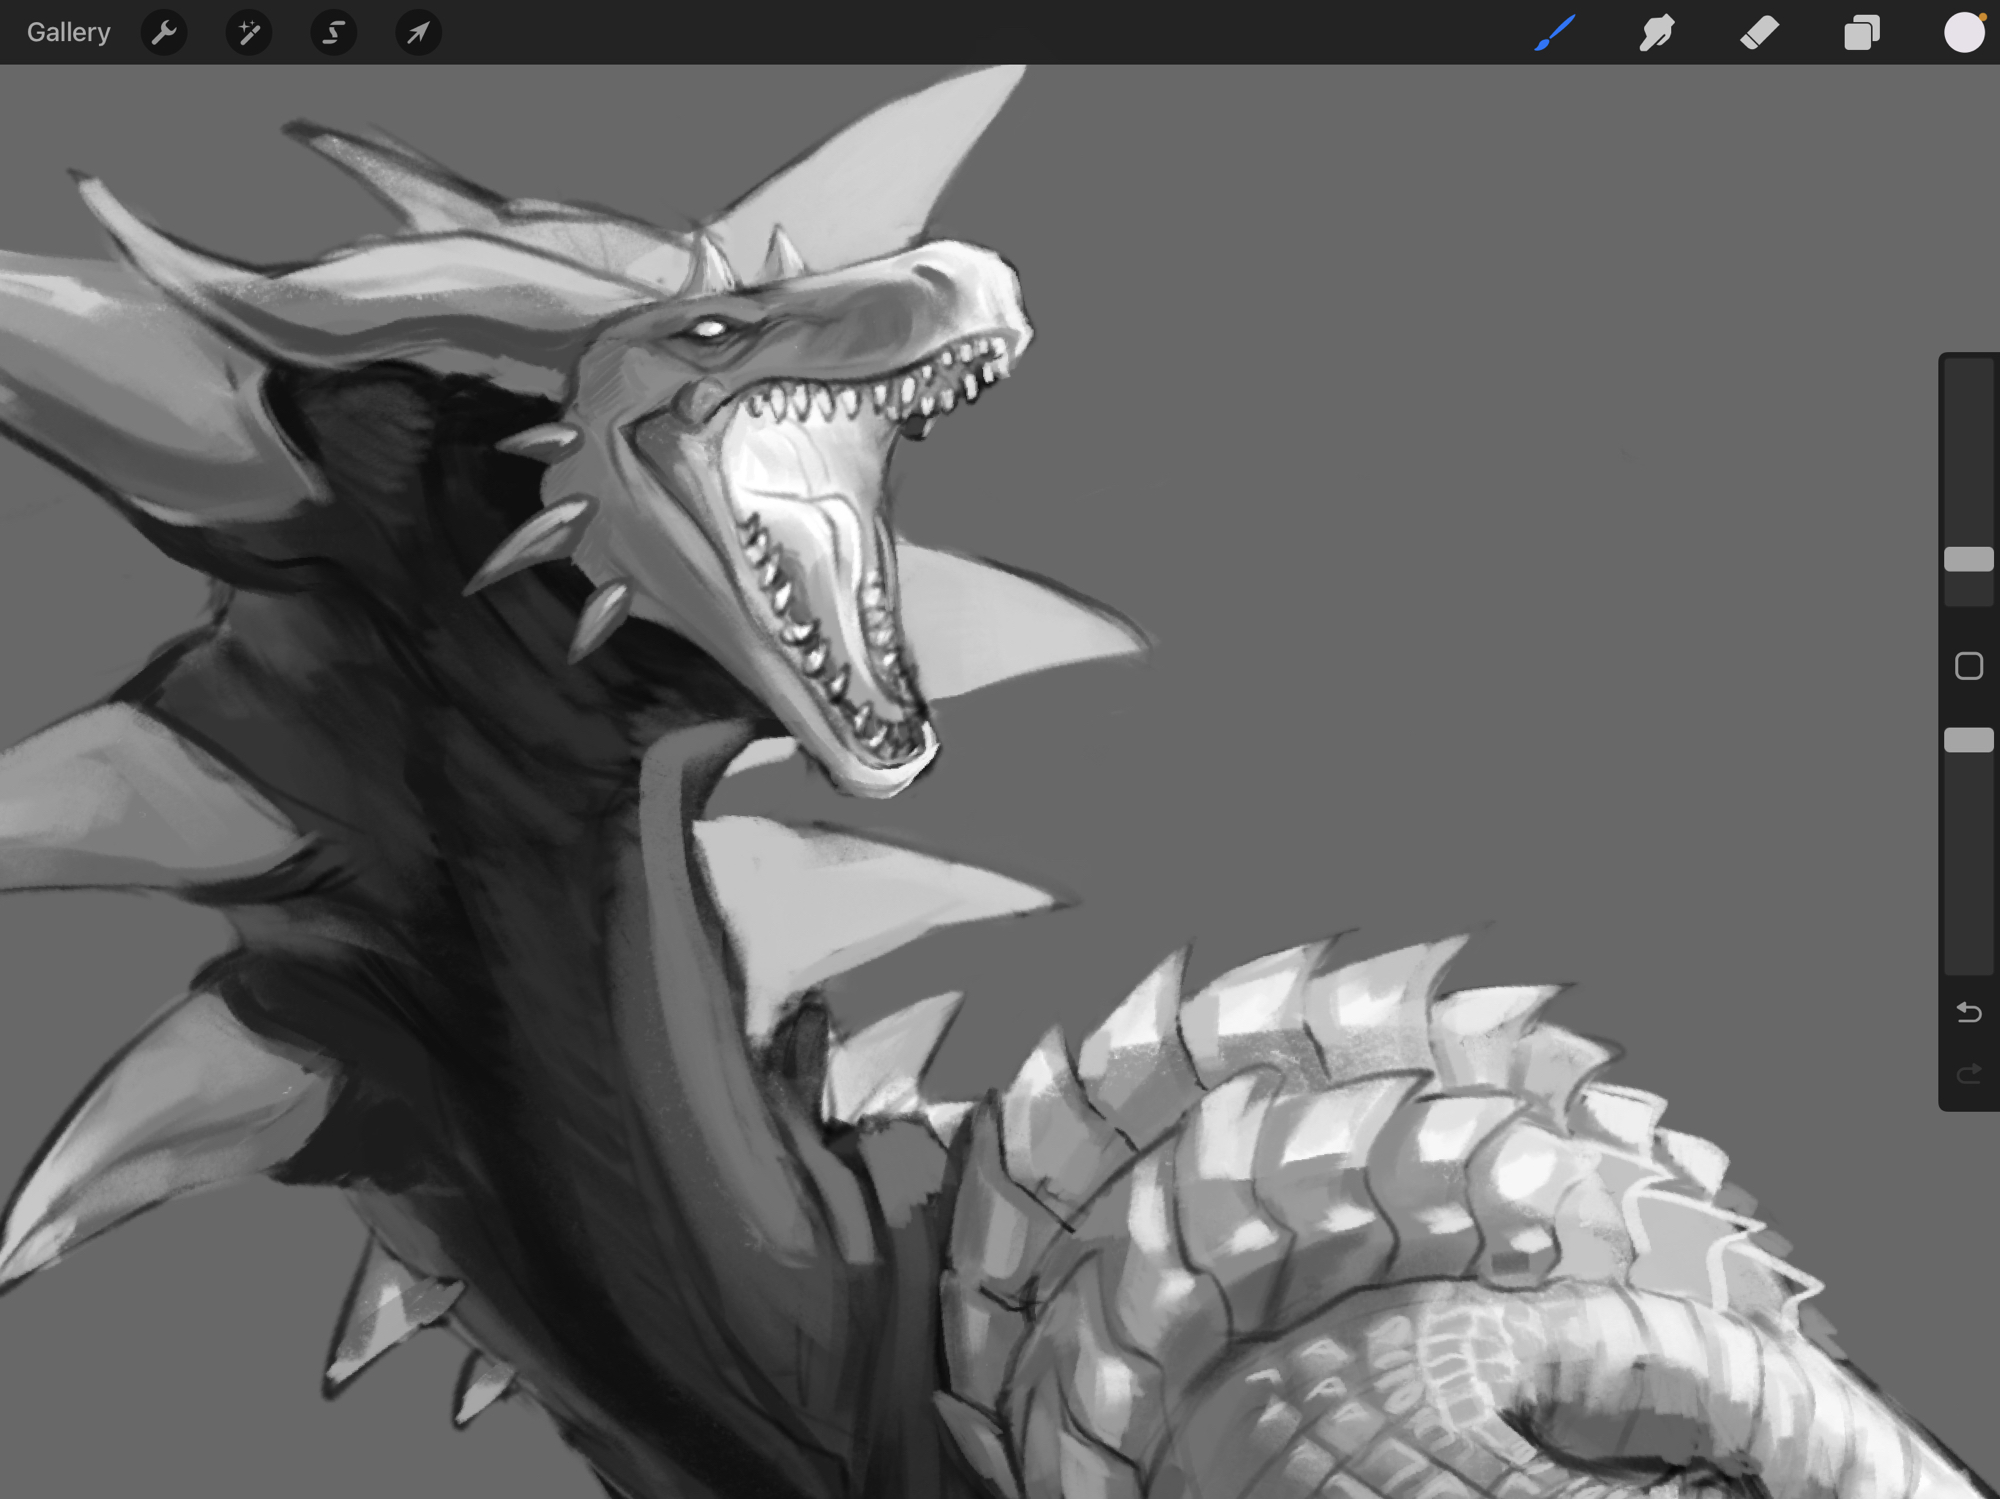
Task: Select the Smudge tool
Action: click(x=1657, y=32)
